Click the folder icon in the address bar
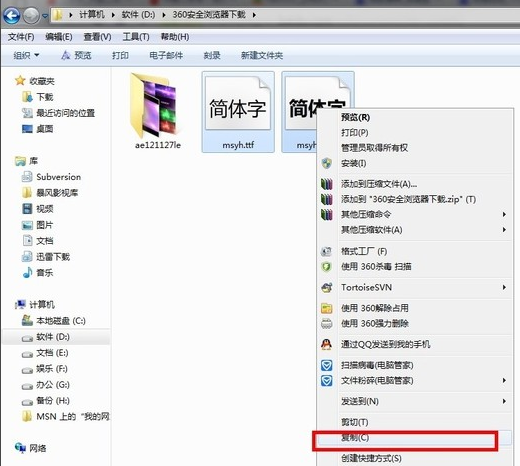Viewport: 520px width, 466px height. point(58,15)
